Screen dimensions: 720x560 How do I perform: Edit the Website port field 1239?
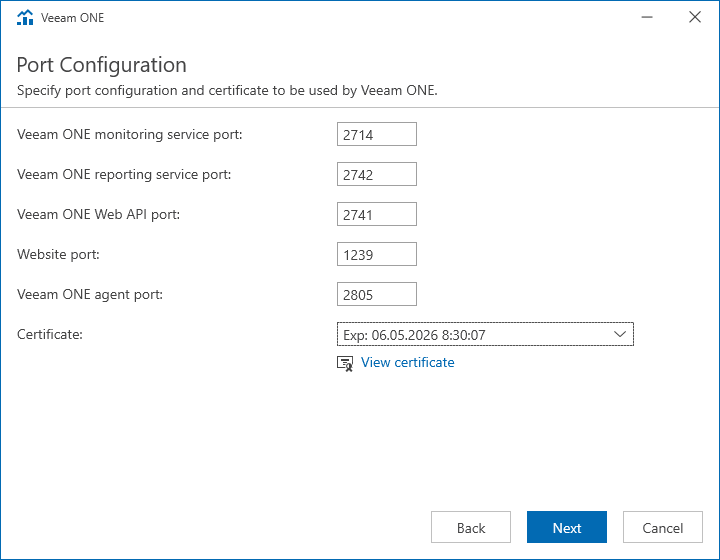pyautogui.click(x=377, y=254)
